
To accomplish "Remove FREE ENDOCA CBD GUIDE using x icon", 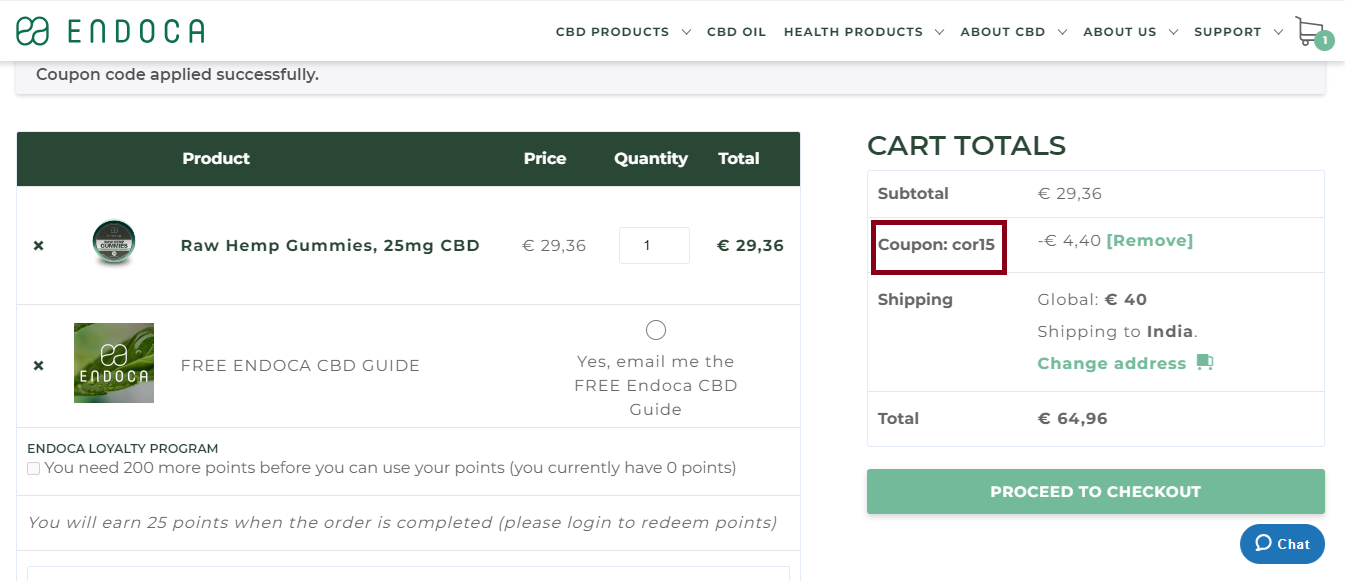I will [38, 365].
